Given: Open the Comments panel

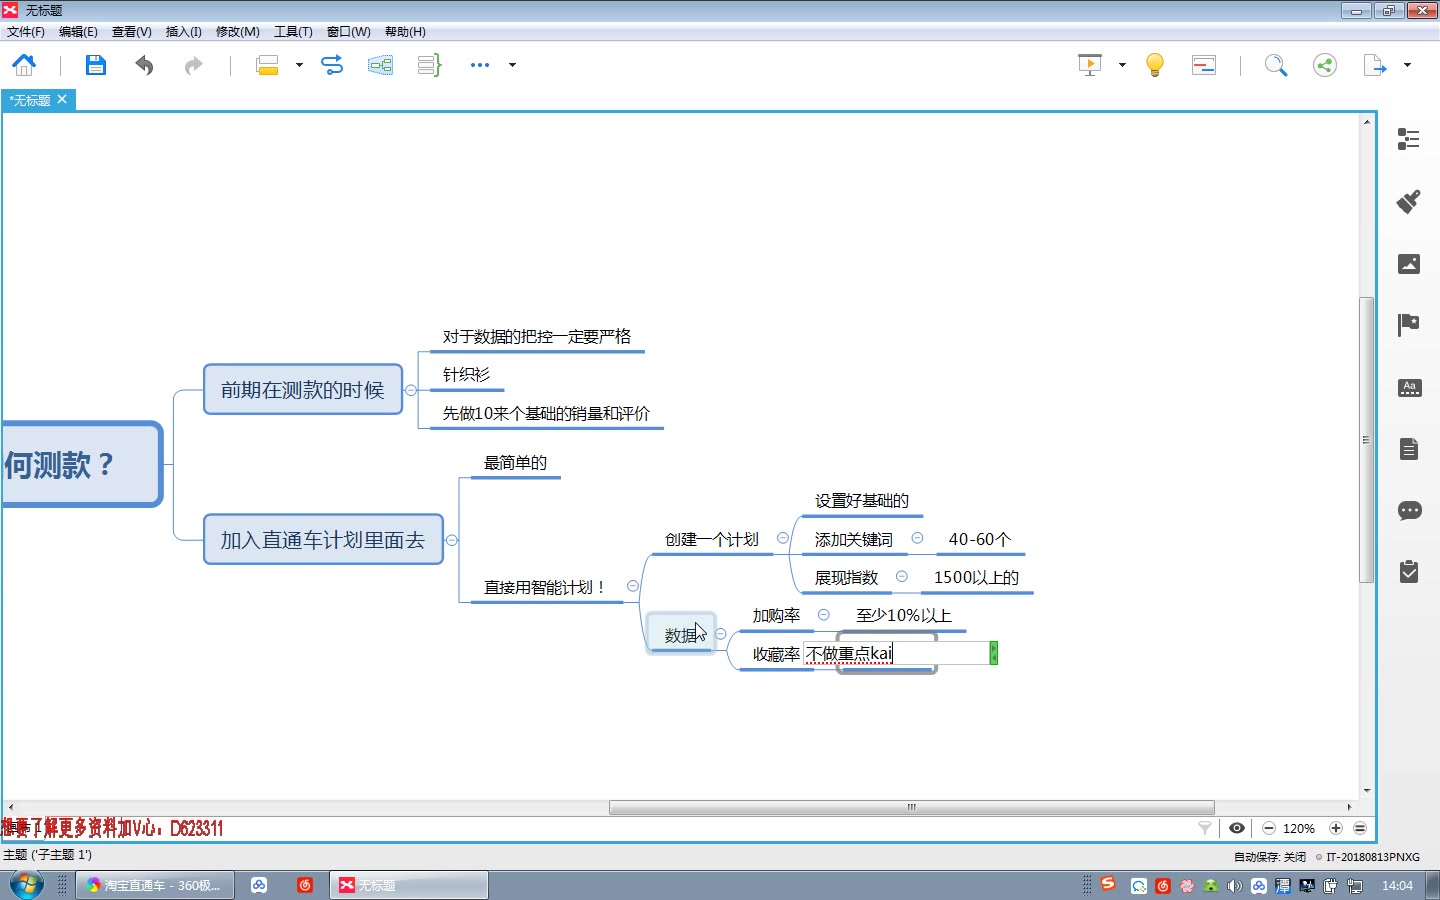Looking at the screenshot, I should coord(1409,511).
